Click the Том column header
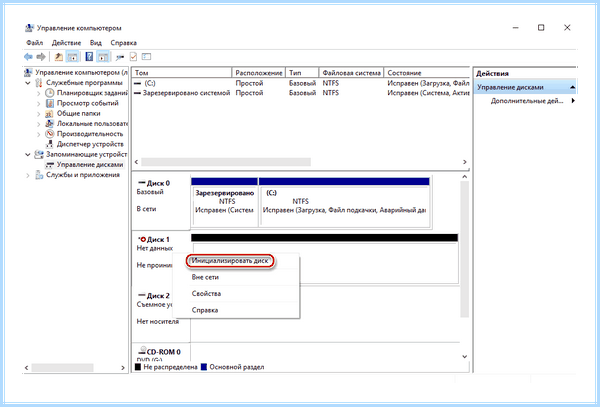This screenshot has height=407, width=600. click(x=182, y=73)
